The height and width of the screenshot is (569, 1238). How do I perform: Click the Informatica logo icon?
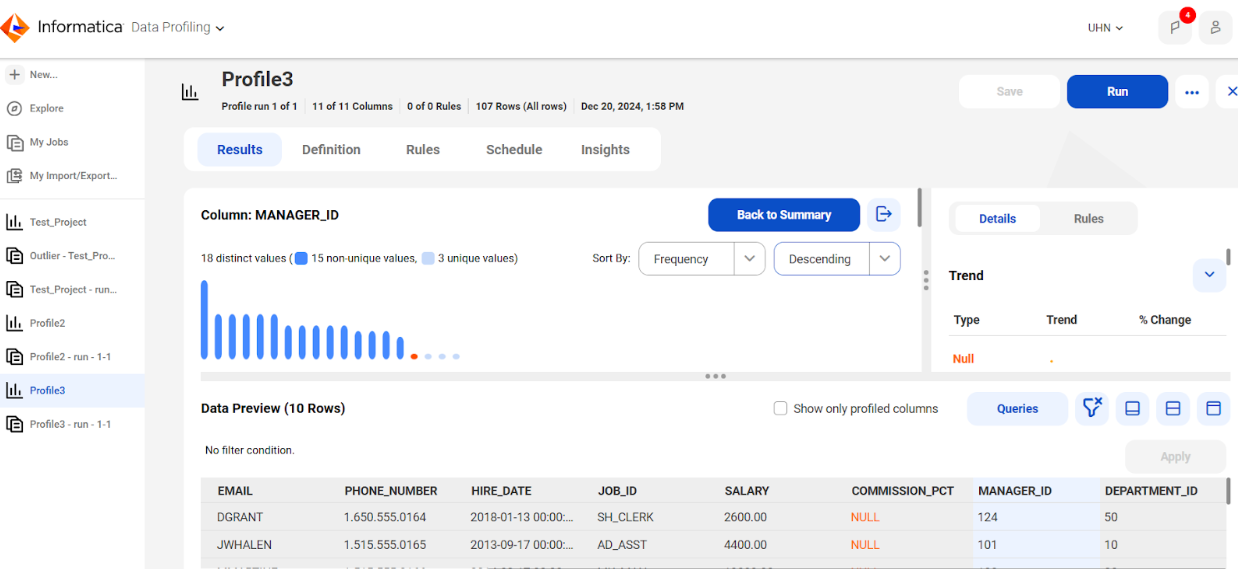pos(15,27)
